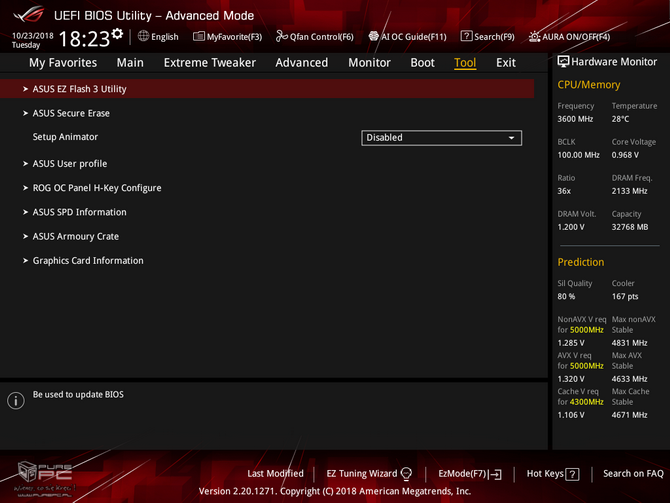The width and height of the screenshot is (670, 503).
Task: Switch to Main tab
Action: pos(130,63)
